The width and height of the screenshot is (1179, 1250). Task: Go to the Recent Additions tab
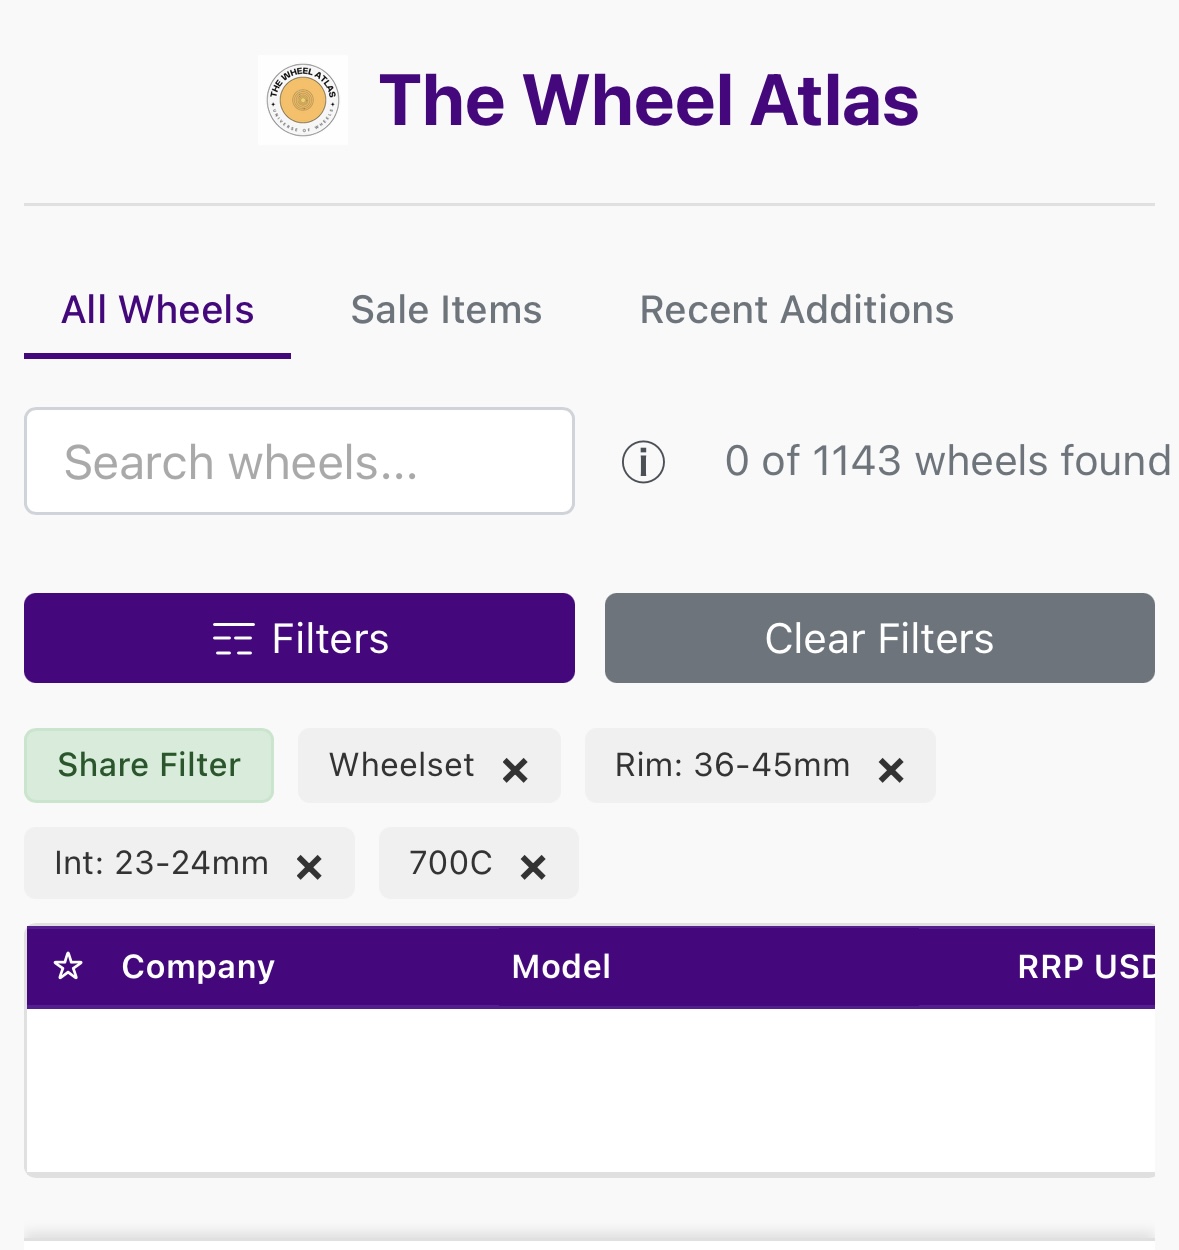pyautogui.click(x=796, y=310)
